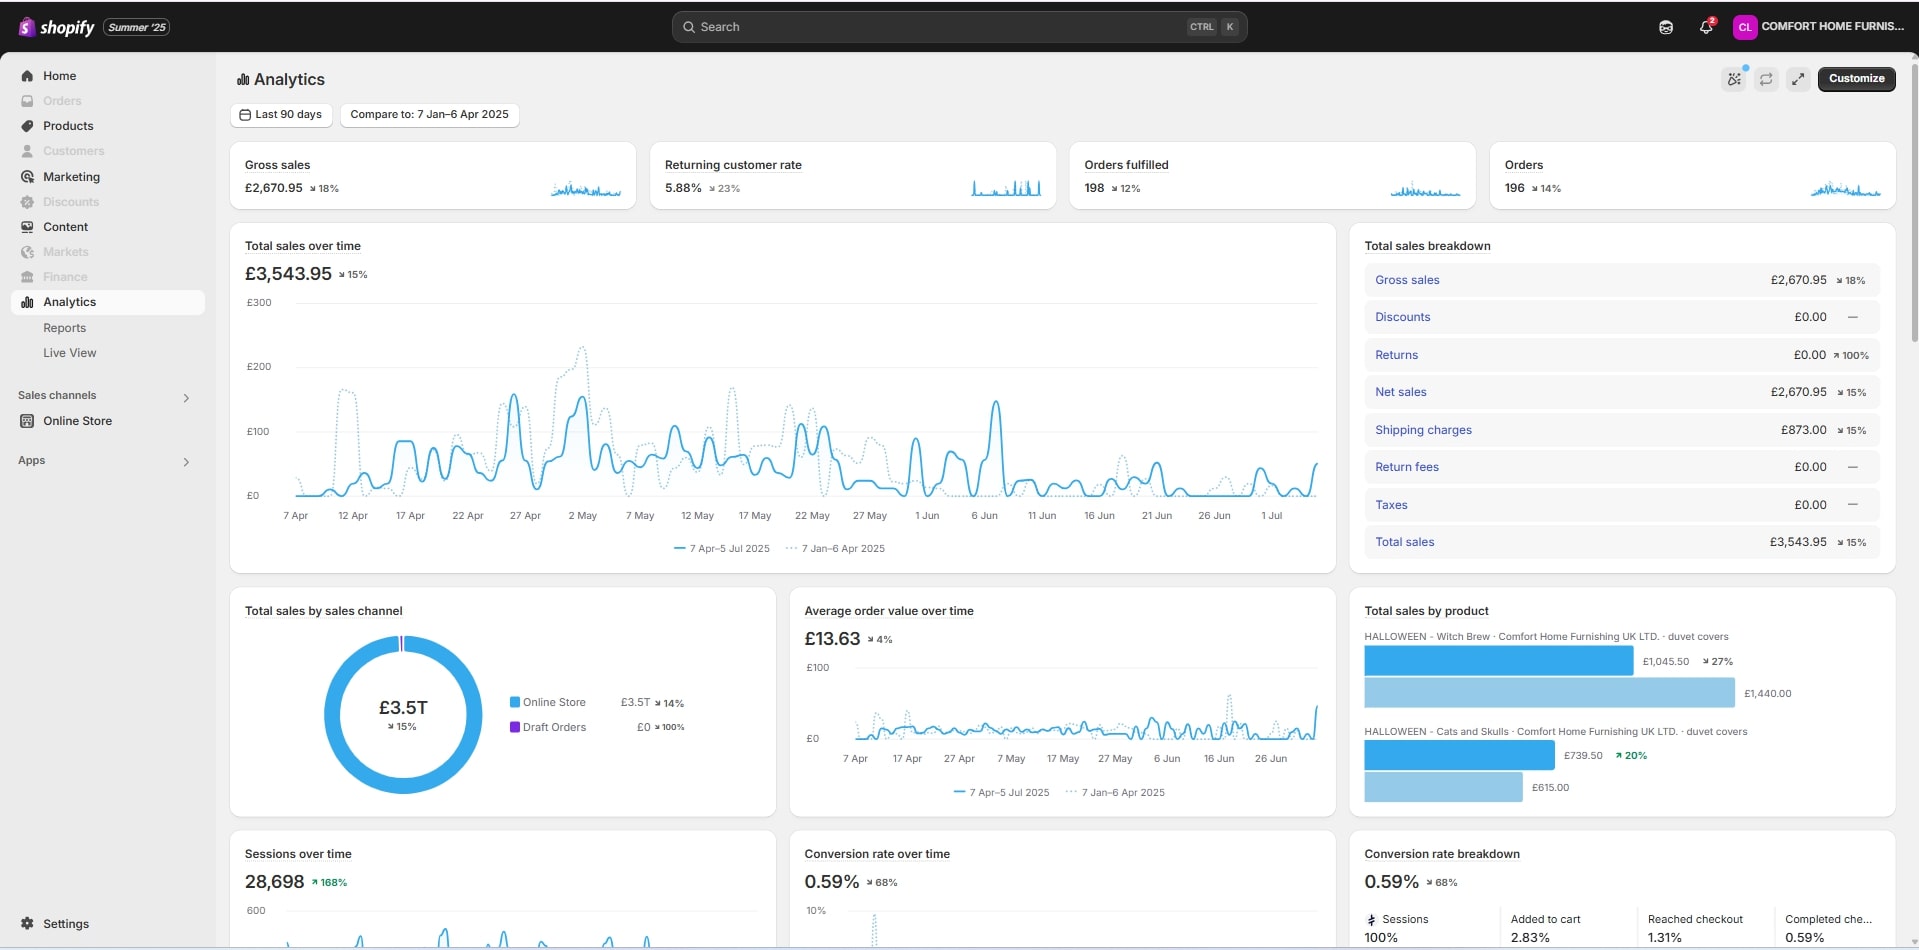This screenshot has width=1919, height=950.
Task: Click the Orders icon in the sidebar
Action: coord(27,101)
